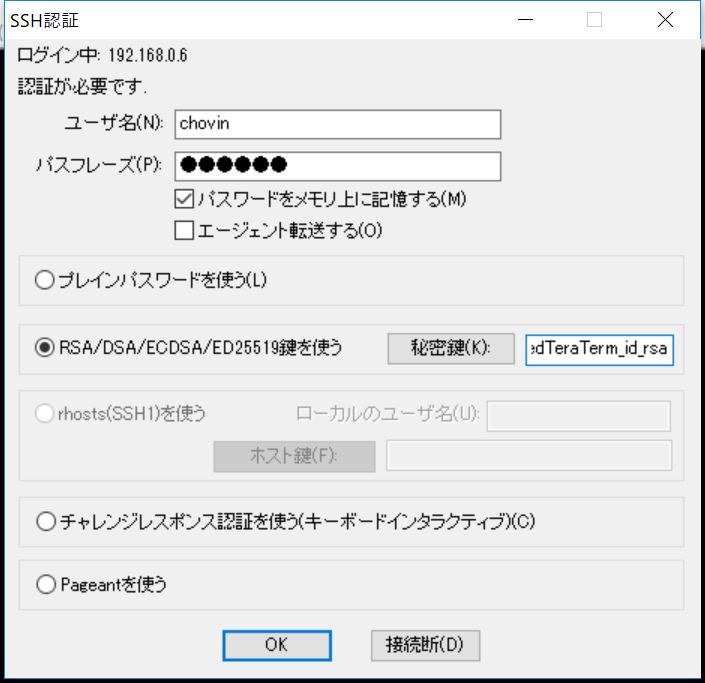Click the ユーザ名 input field containing chovin

point(338,124)
